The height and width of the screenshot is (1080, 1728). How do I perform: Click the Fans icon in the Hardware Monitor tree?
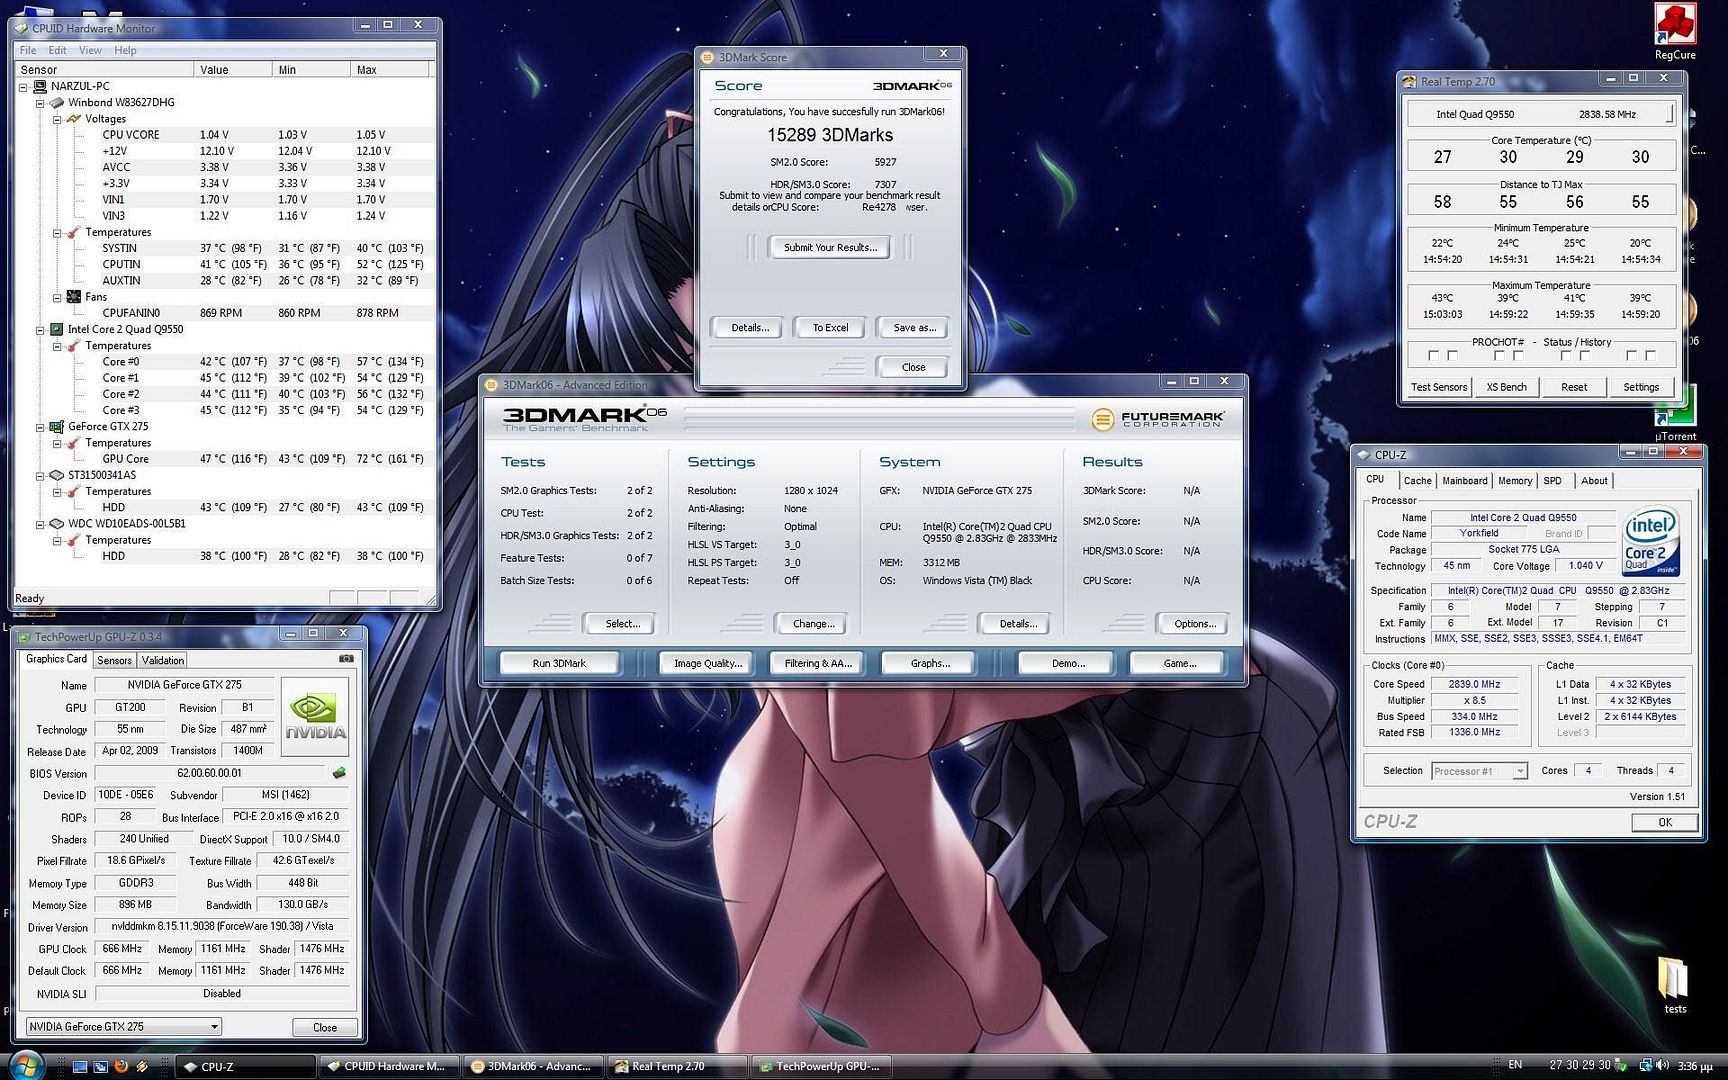73,296
